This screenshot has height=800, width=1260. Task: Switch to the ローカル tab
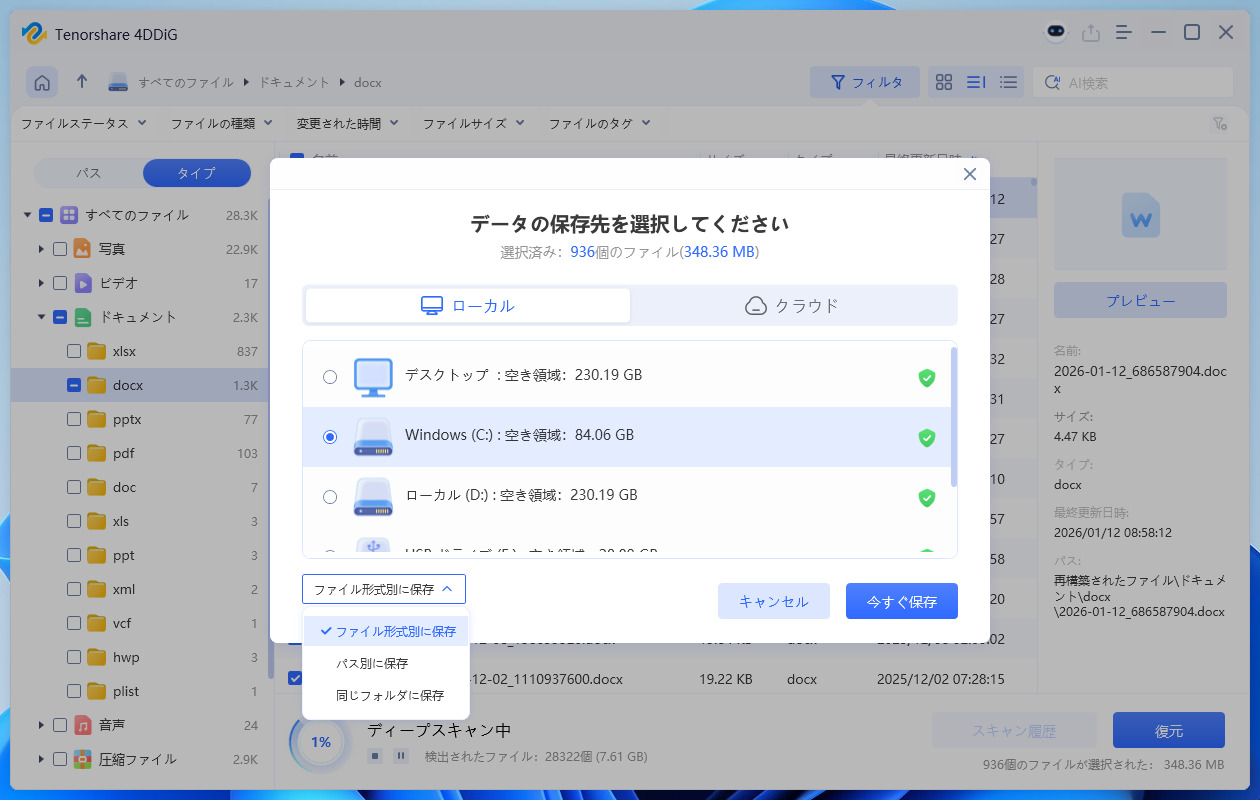click(468, 306)
